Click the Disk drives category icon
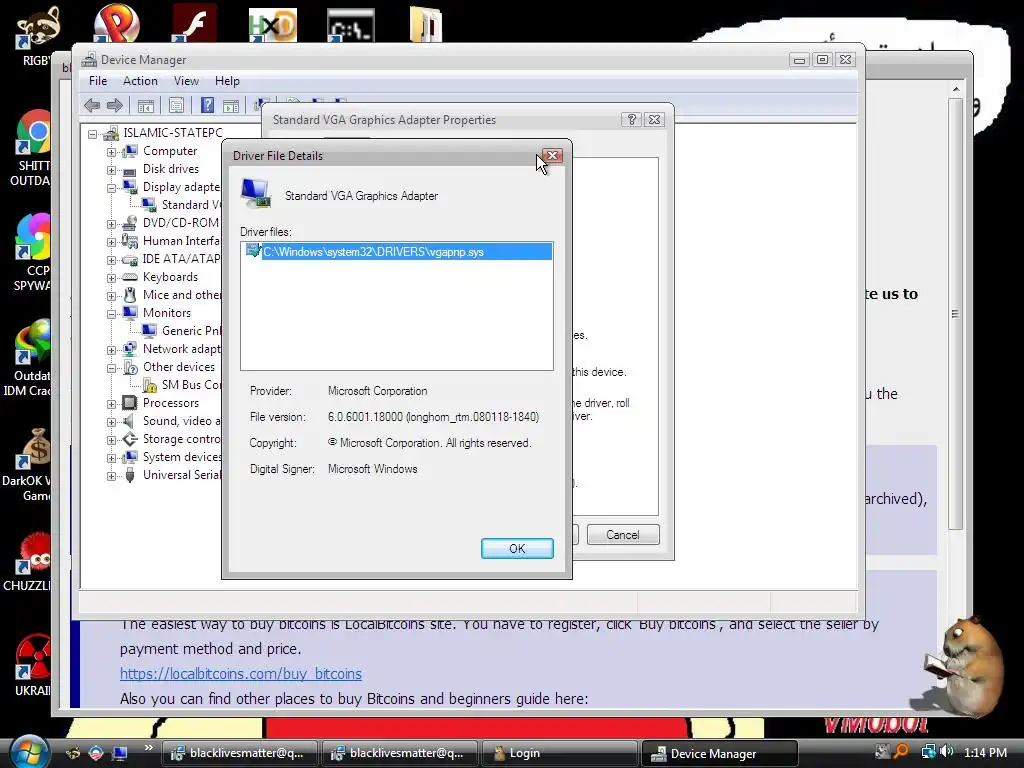Viewport: 1024px width, 768px height. [129, 170]
